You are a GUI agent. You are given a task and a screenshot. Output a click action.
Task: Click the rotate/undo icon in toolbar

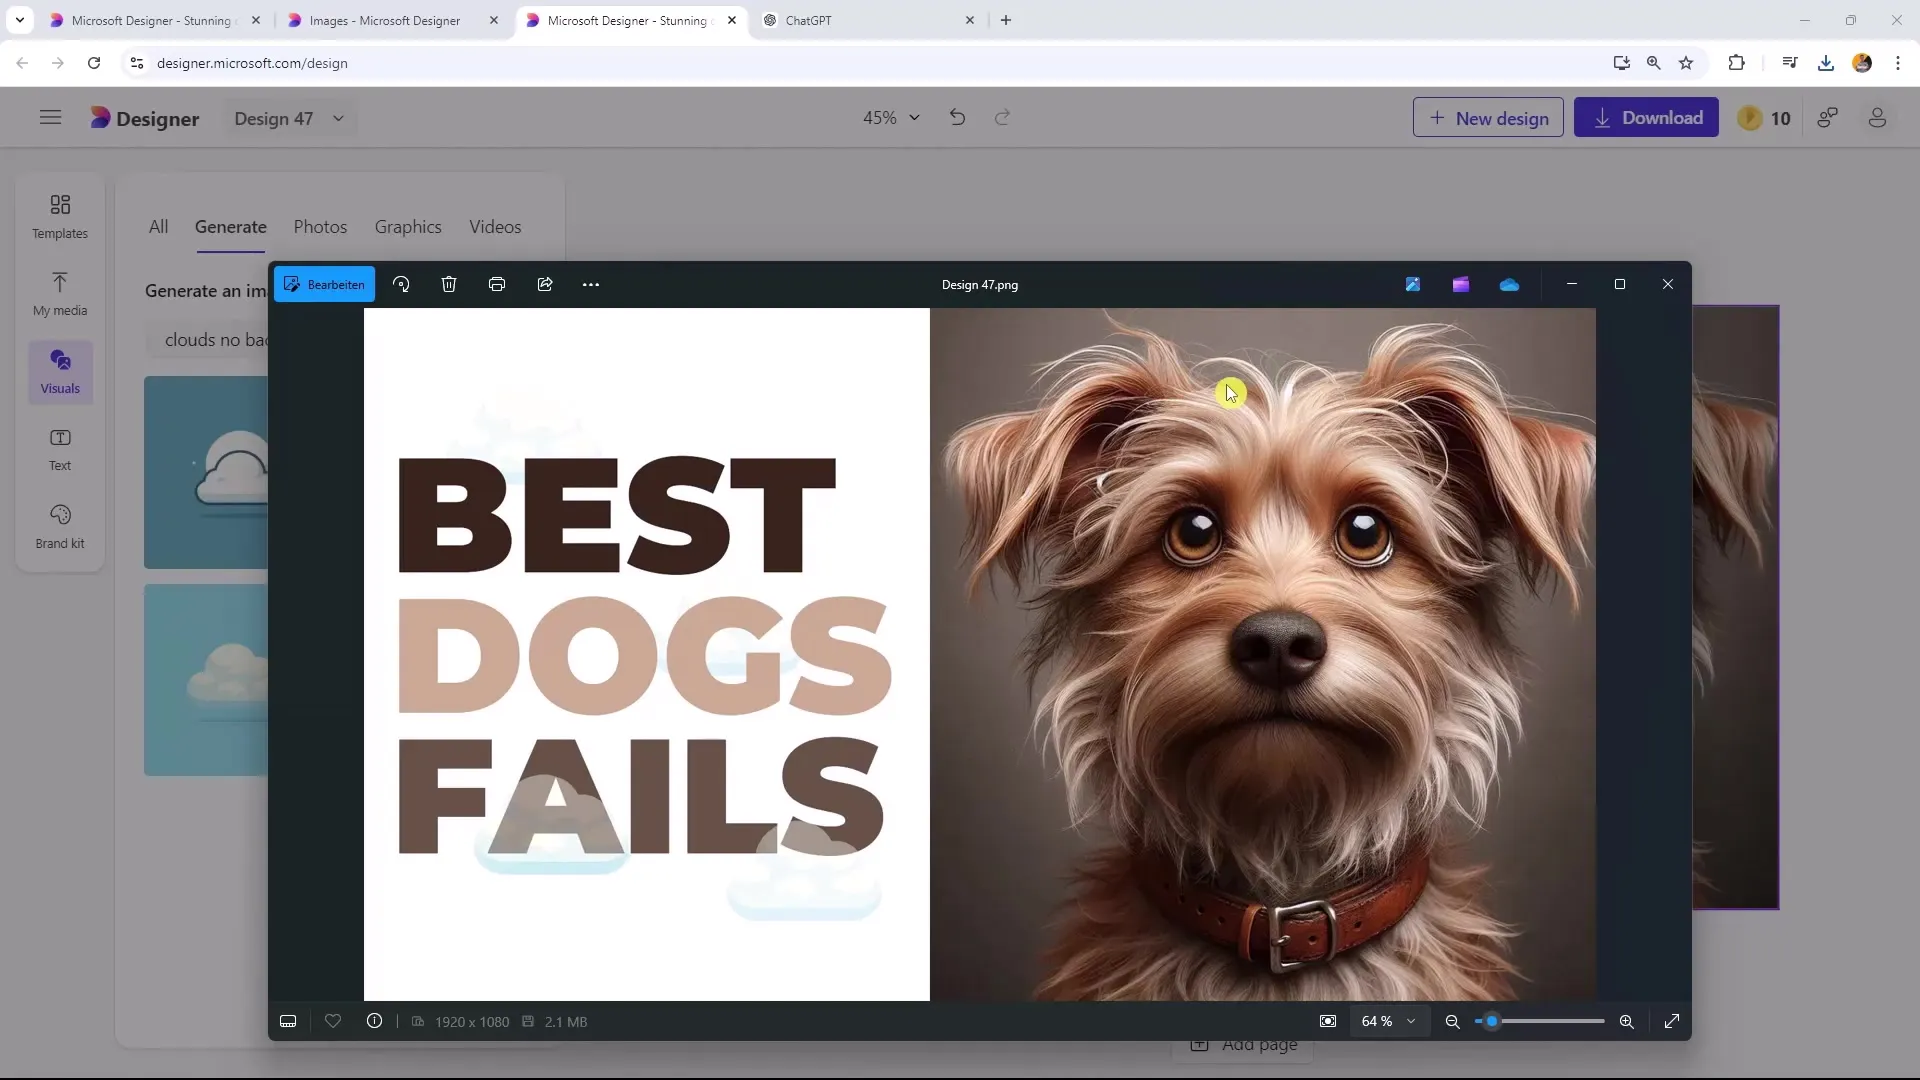coord(402,285)
